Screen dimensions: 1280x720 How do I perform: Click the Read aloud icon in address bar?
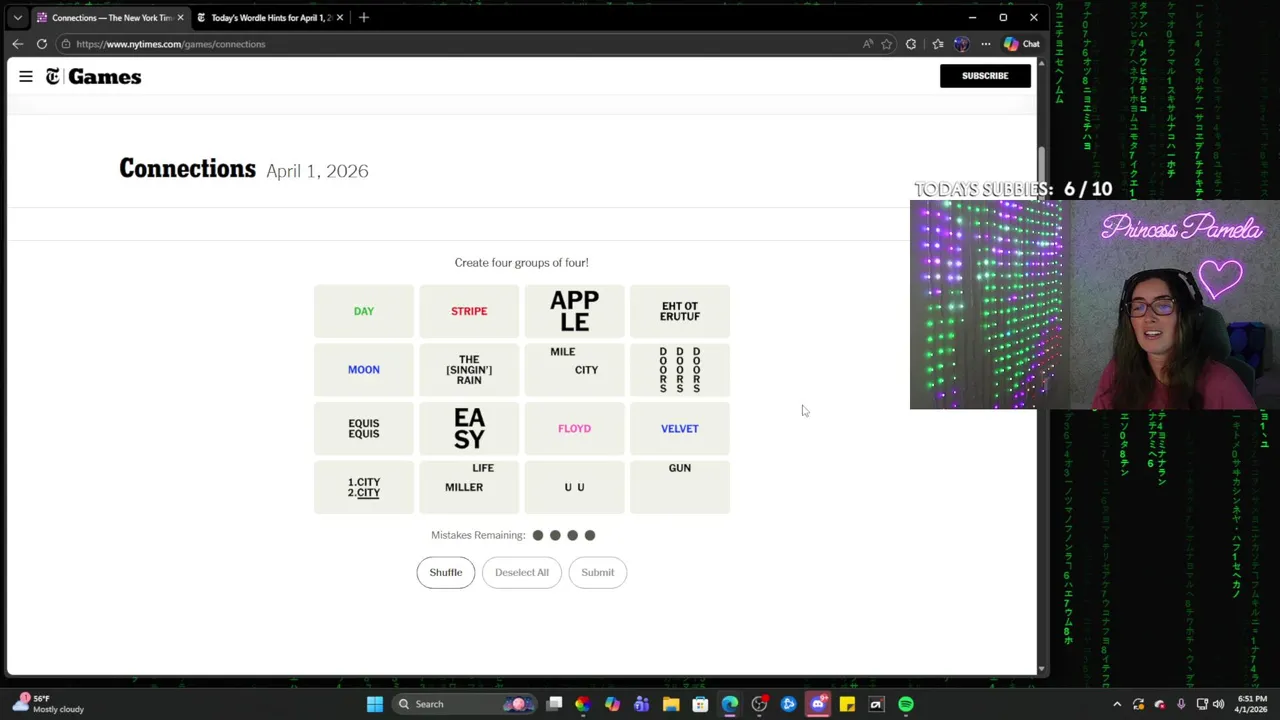click(867, 44)
